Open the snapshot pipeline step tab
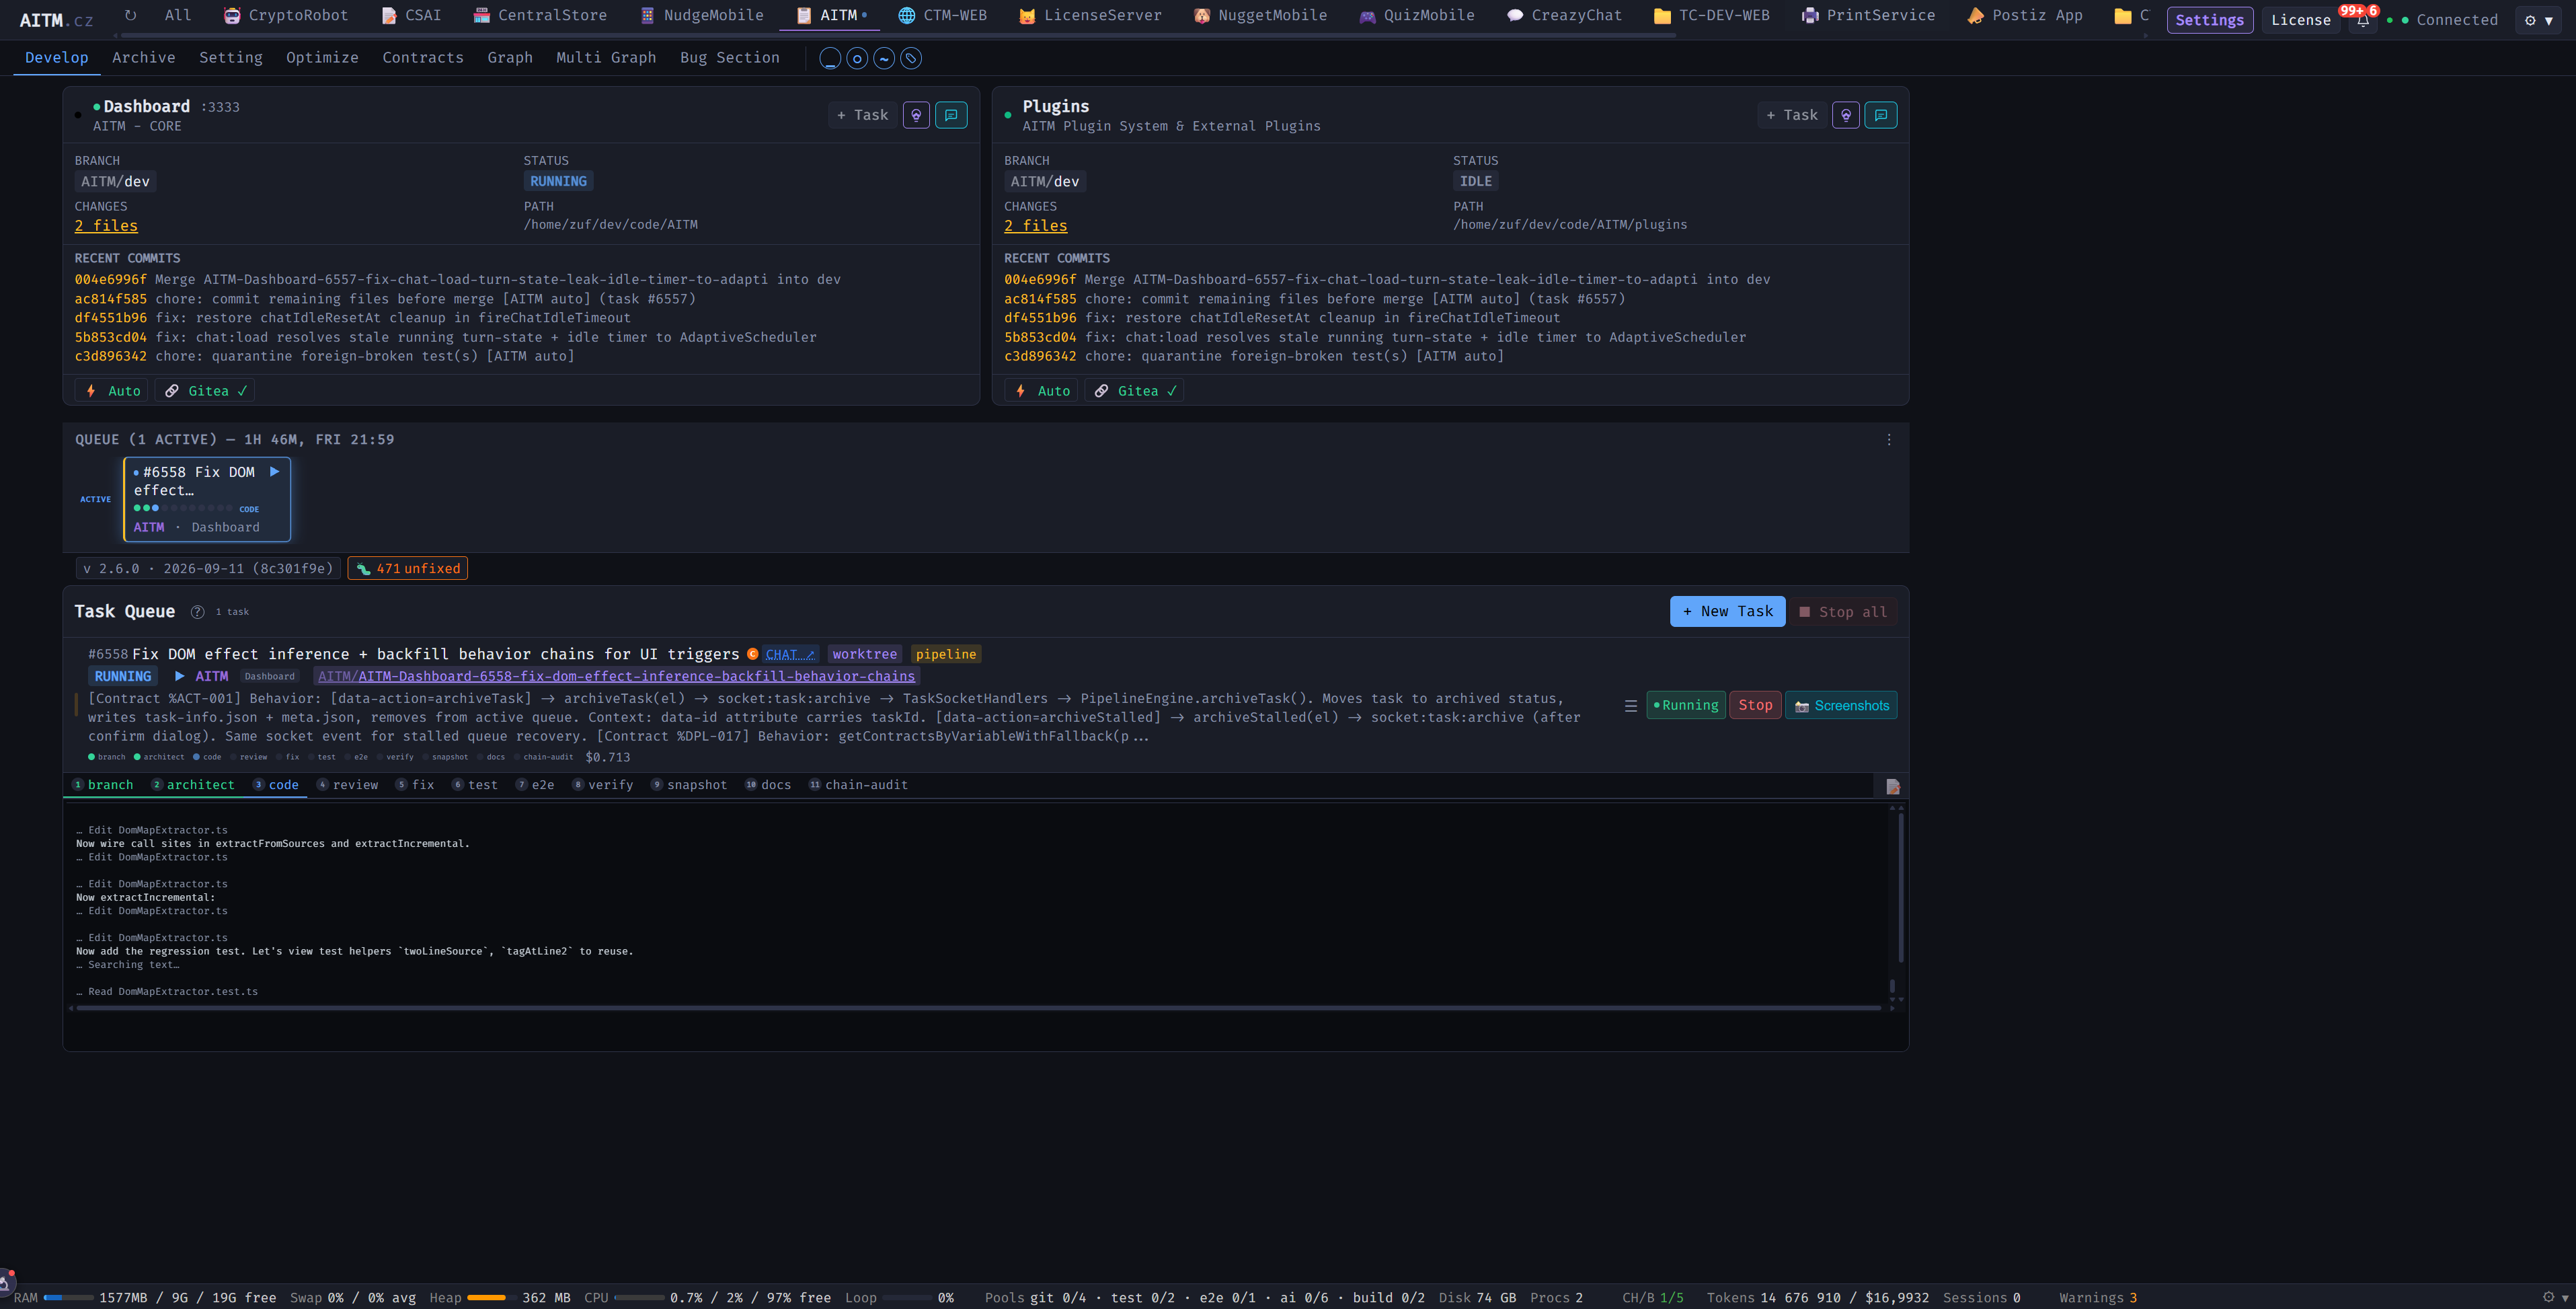The width and height of the screenshot is (2576, 1309). [x=689, y=785]
